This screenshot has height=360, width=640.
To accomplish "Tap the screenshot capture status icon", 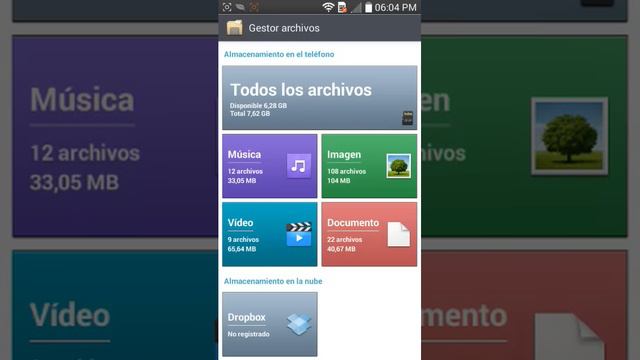I will 227,7.
